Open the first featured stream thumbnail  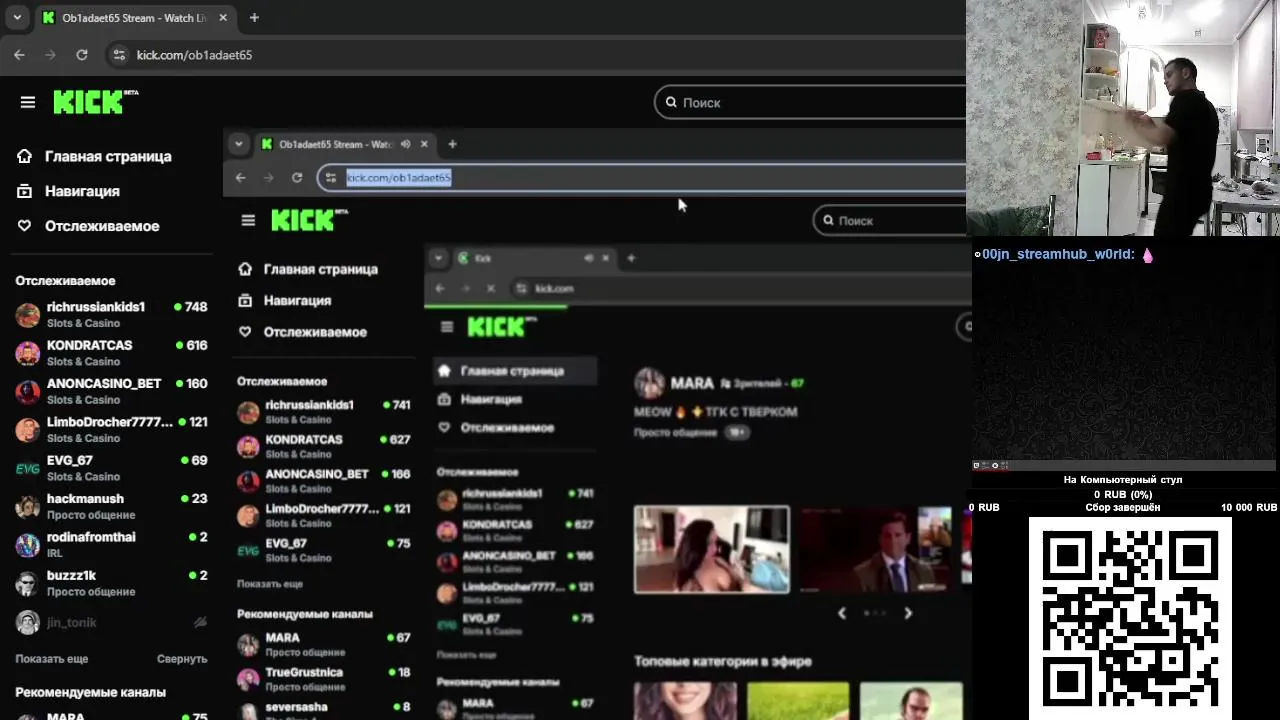(x=712, y=549)
